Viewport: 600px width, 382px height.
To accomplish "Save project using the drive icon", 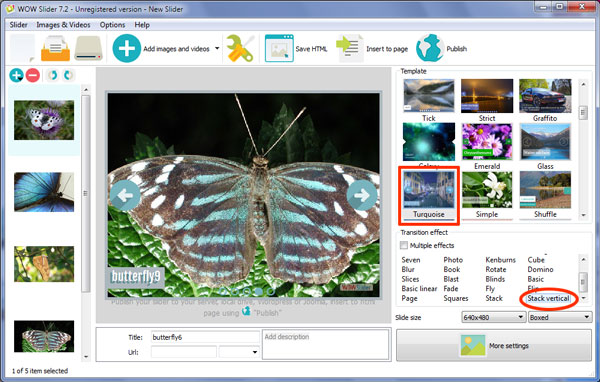I will [88, 49].
